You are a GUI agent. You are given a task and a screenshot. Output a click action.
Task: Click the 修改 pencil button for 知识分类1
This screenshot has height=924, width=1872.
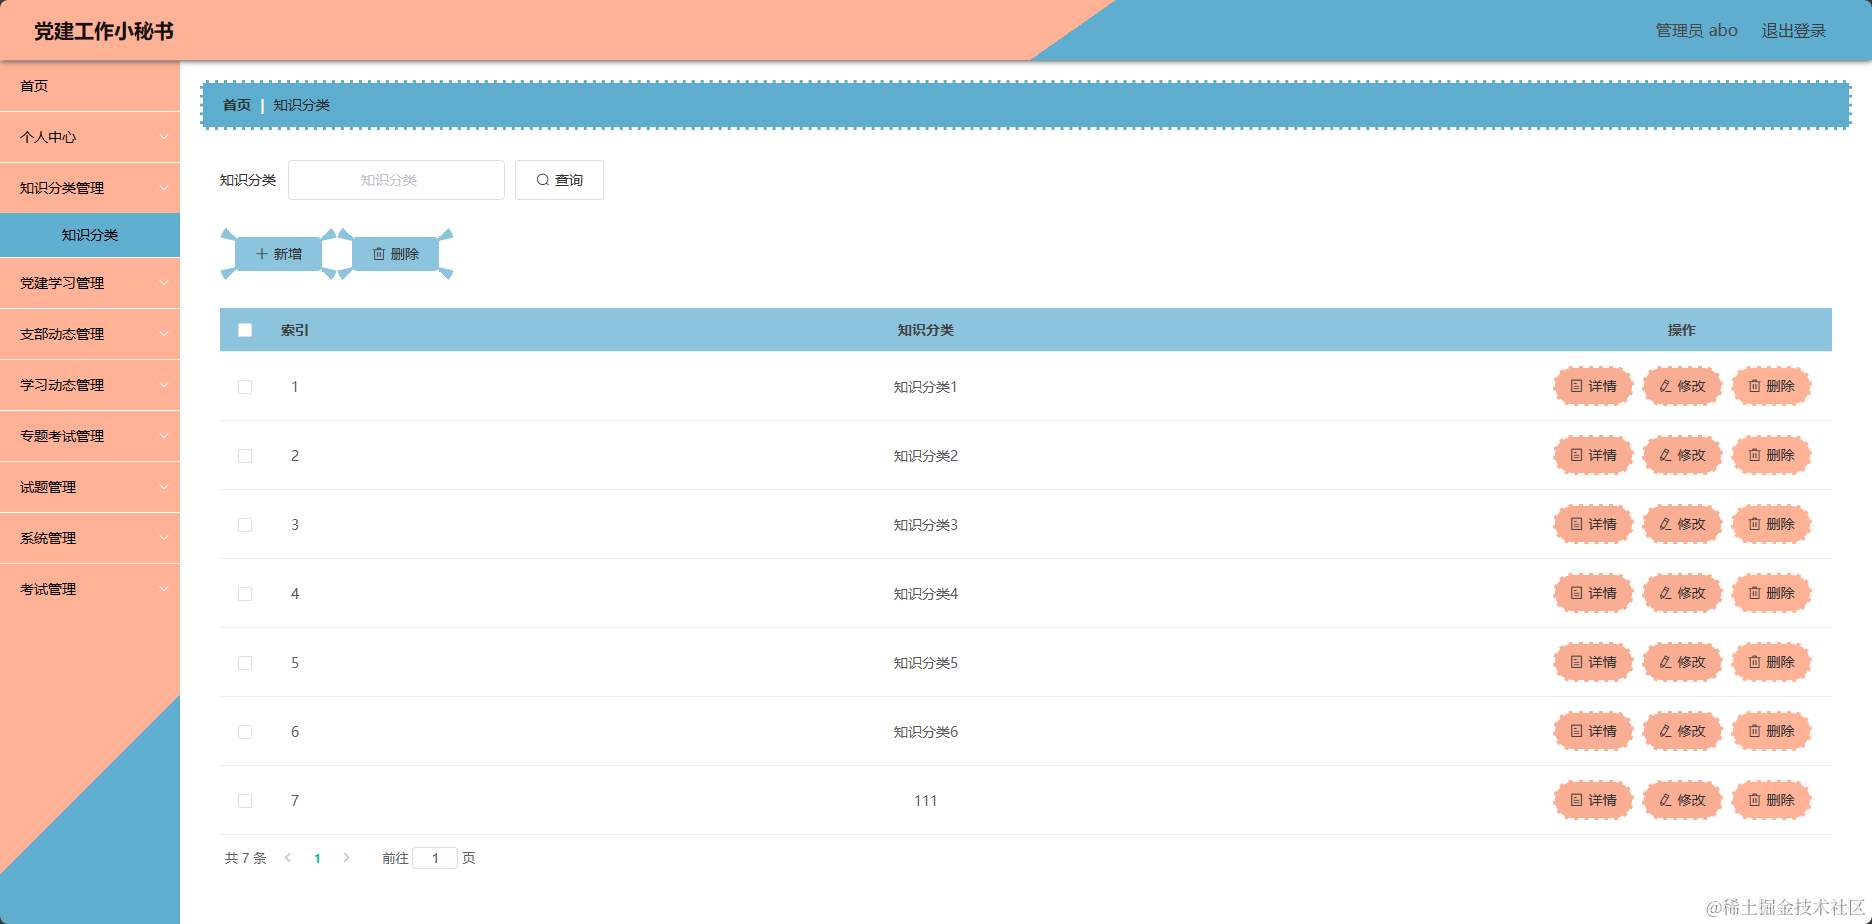pyautogui.click(x=1682, y=386)
